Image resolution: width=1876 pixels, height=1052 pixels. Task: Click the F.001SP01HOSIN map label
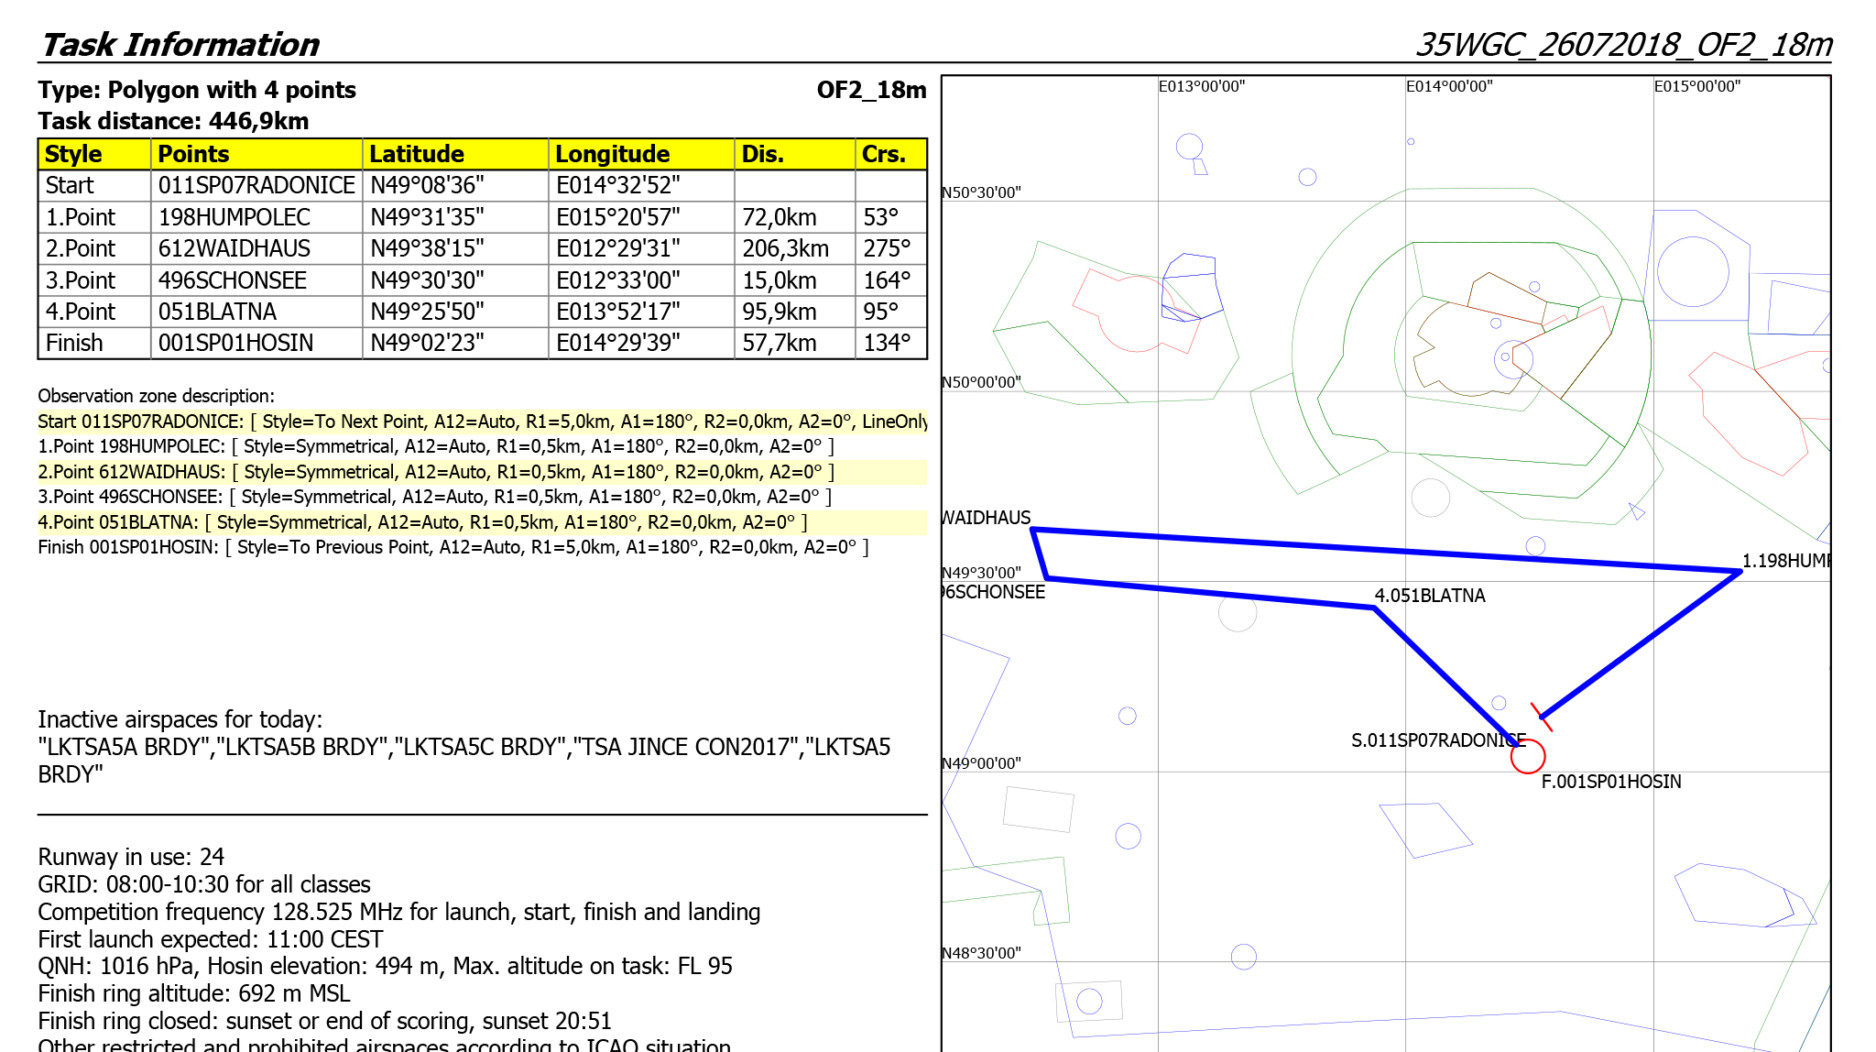coord(1610,782)
